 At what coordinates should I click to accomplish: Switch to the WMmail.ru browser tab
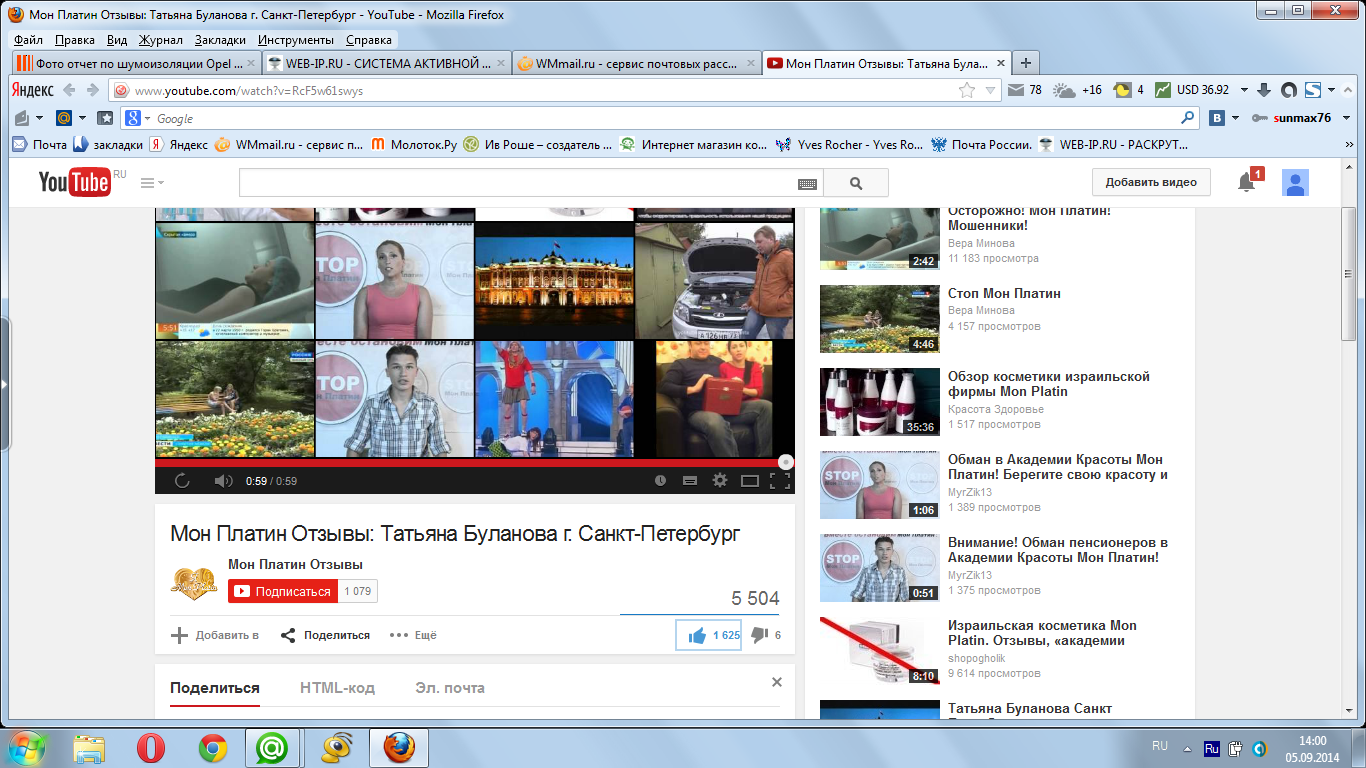tap(636, 63)
